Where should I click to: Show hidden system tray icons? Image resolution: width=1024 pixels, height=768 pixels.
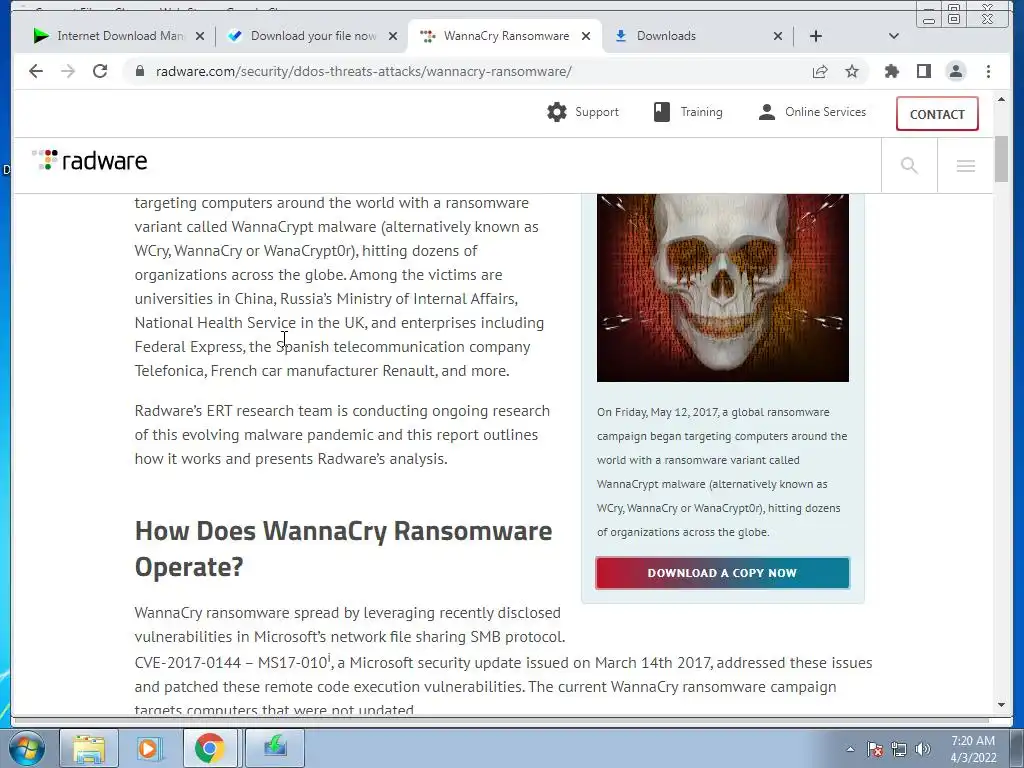coord(850,749)
